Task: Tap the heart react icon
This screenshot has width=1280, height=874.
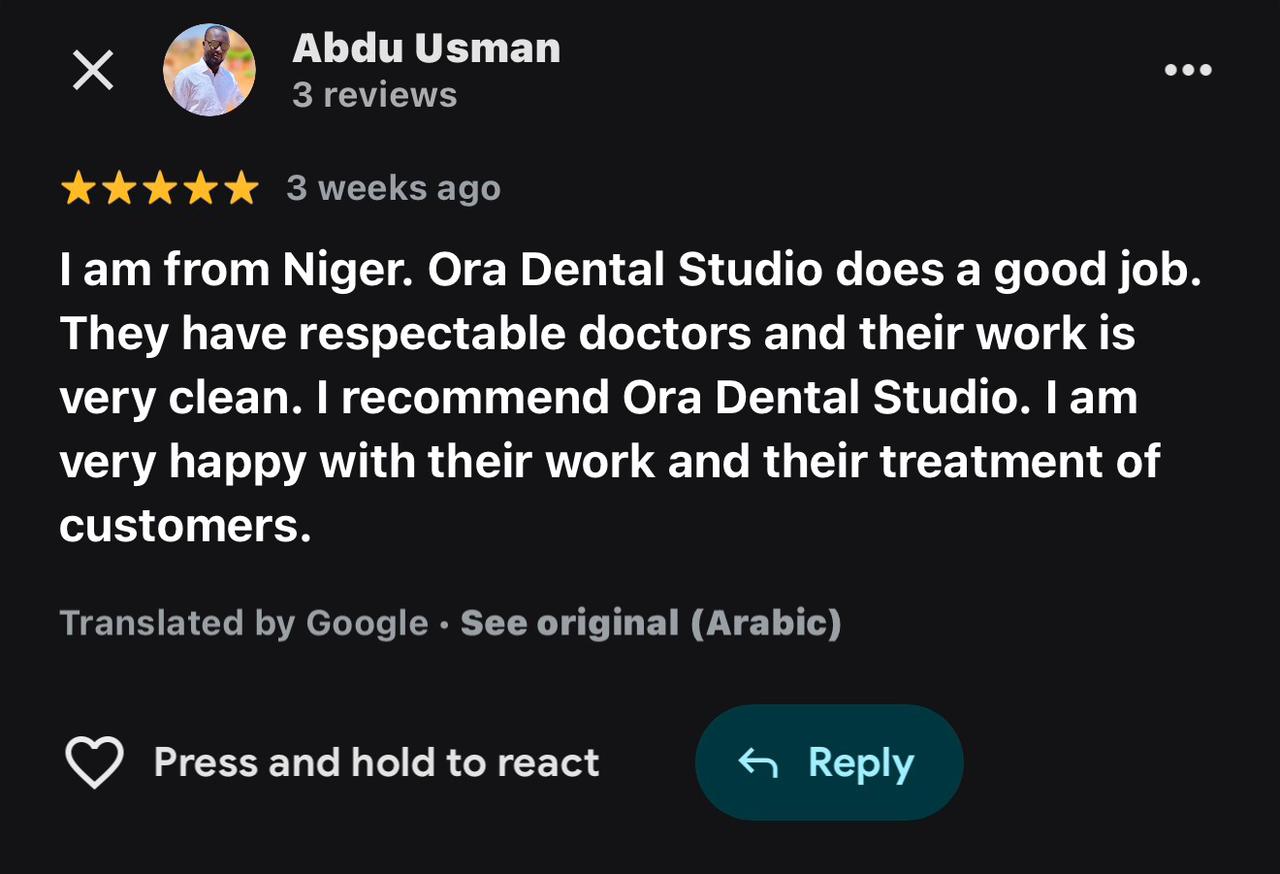Action: click(x=94, y=762)
